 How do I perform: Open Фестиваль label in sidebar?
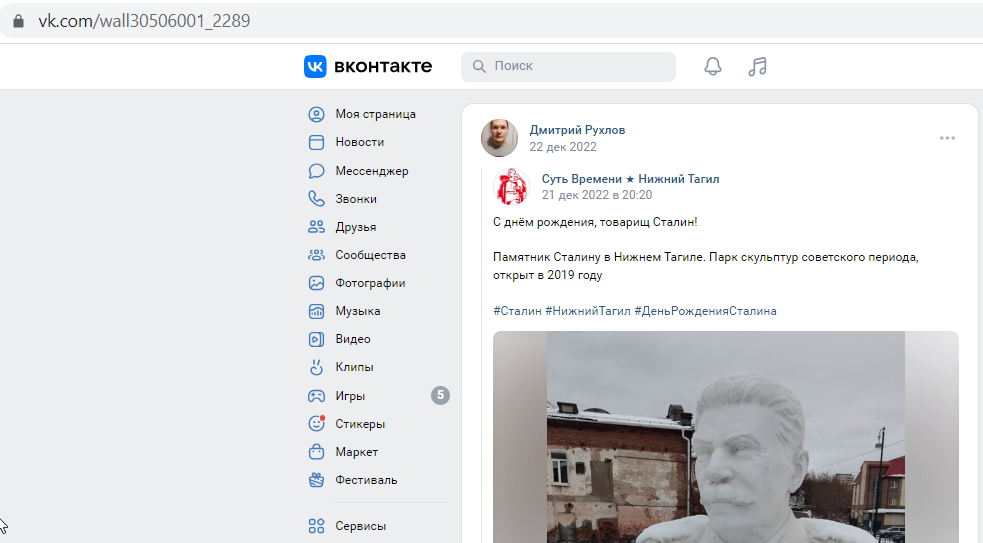click(366, 480)
